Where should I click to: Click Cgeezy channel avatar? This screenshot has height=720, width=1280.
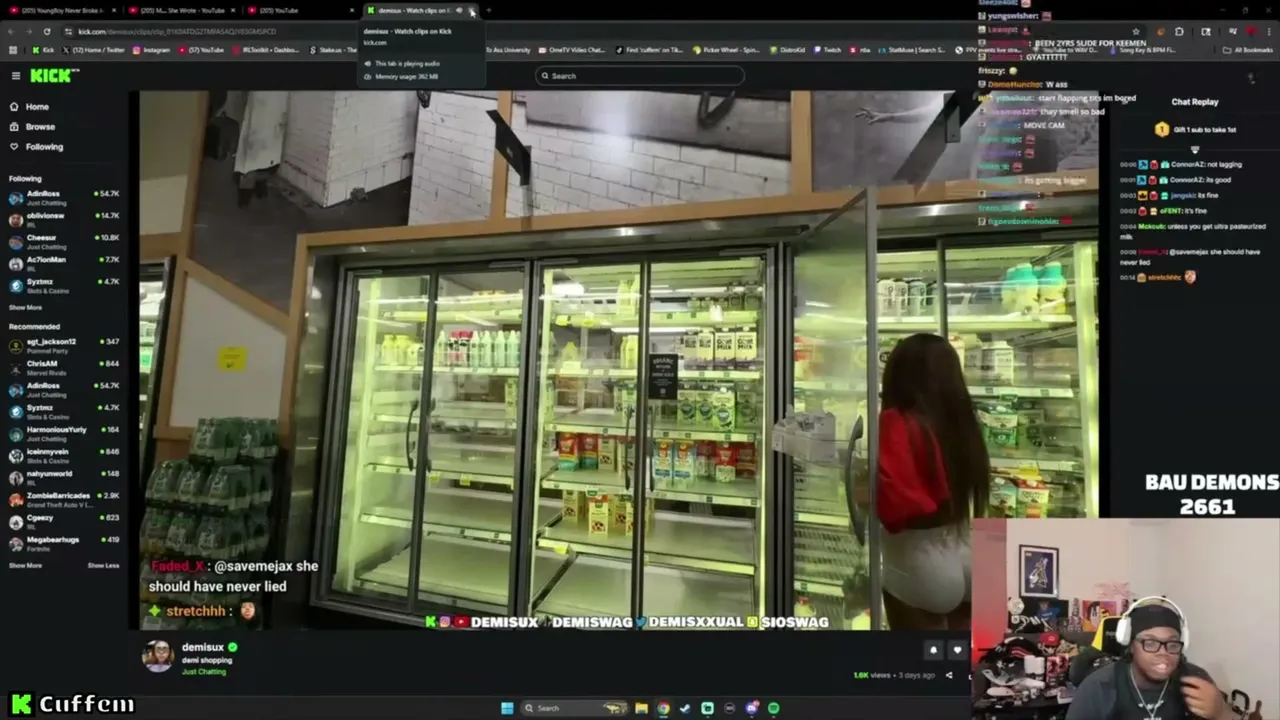pyautogui.click(x=16, y=521)
